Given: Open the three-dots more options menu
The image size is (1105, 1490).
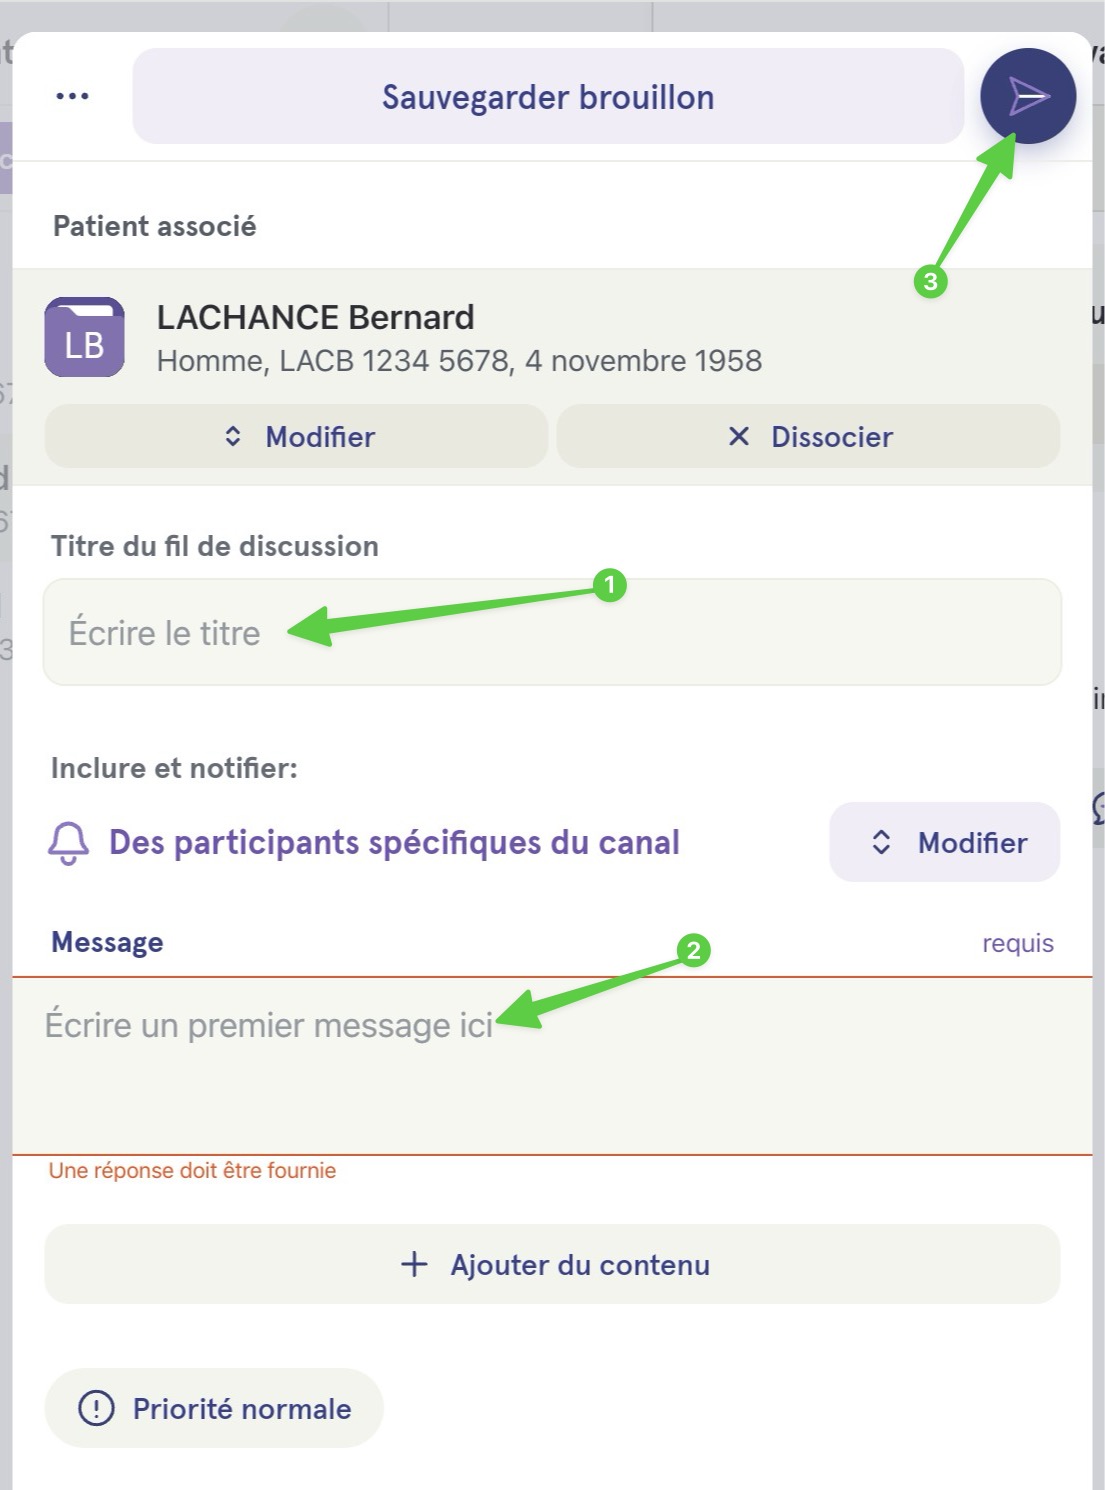Looking at the screenshot, I should coord(72,96).
